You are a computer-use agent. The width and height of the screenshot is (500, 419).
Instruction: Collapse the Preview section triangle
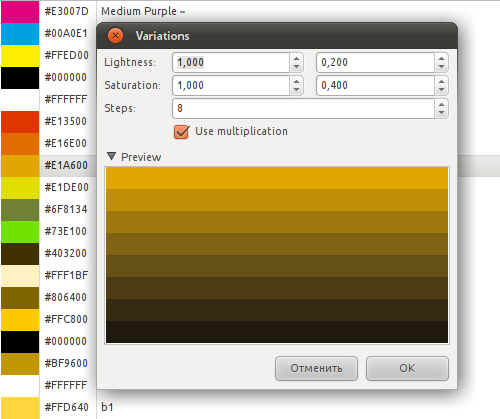pos(111,156)
